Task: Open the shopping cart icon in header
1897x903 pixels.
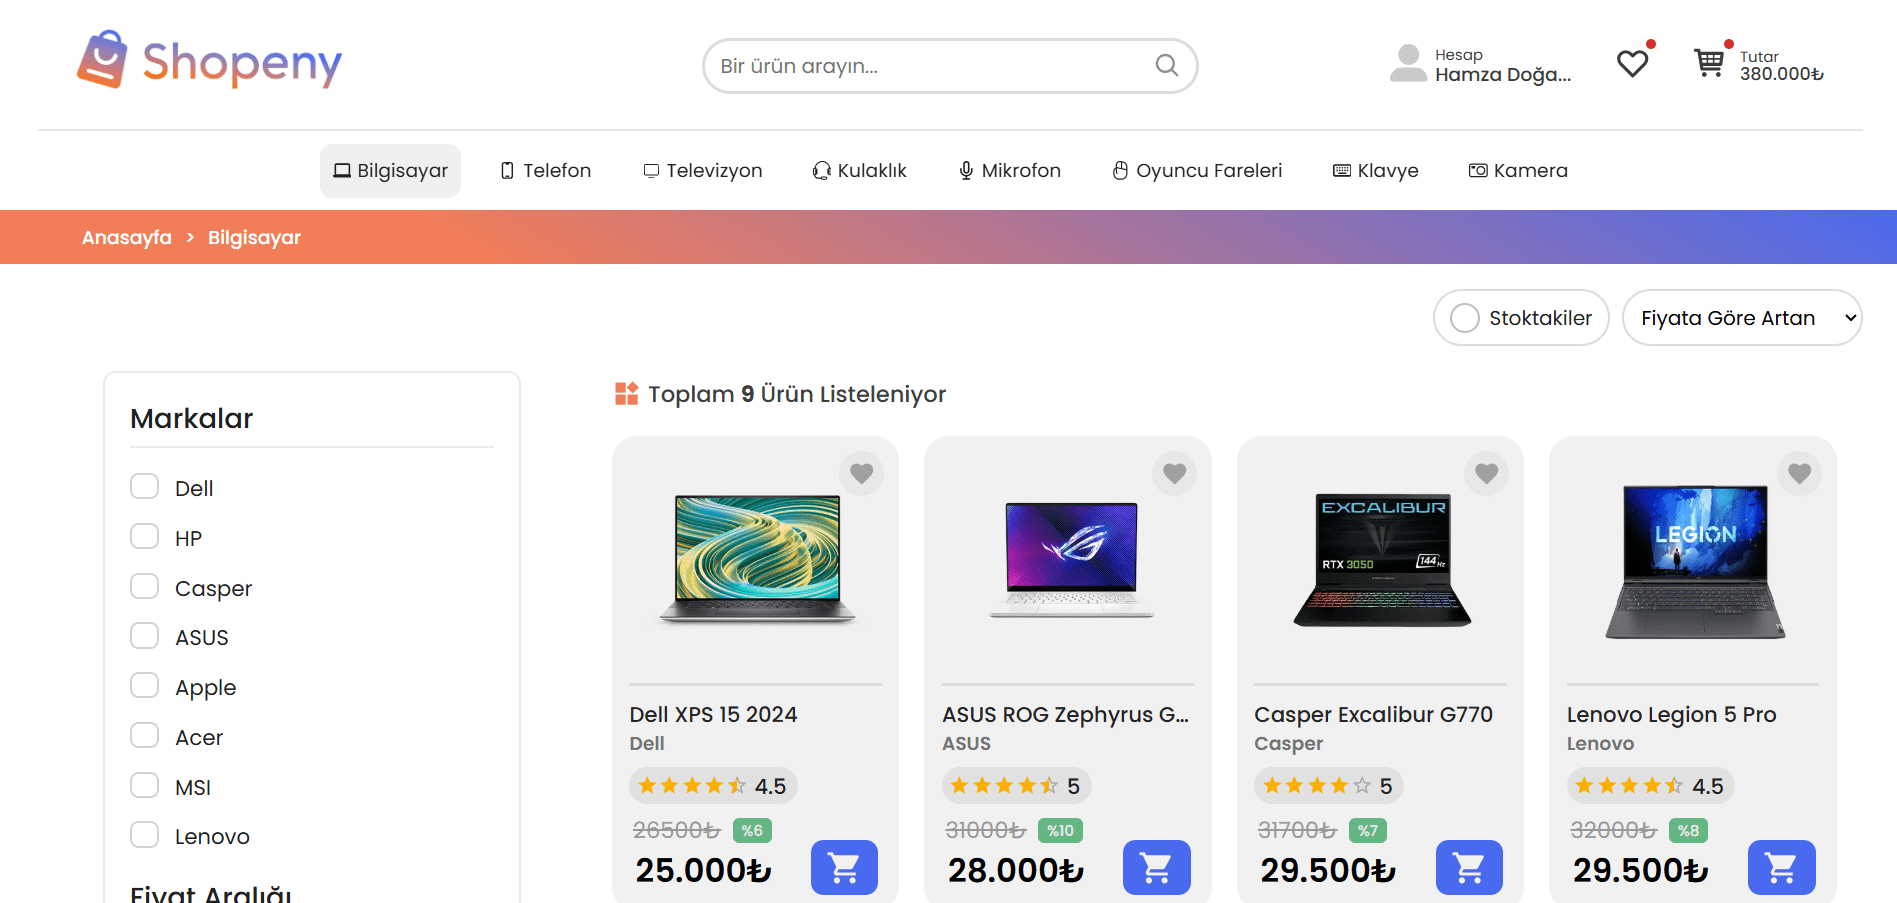Action: (x=1709, y=63)
